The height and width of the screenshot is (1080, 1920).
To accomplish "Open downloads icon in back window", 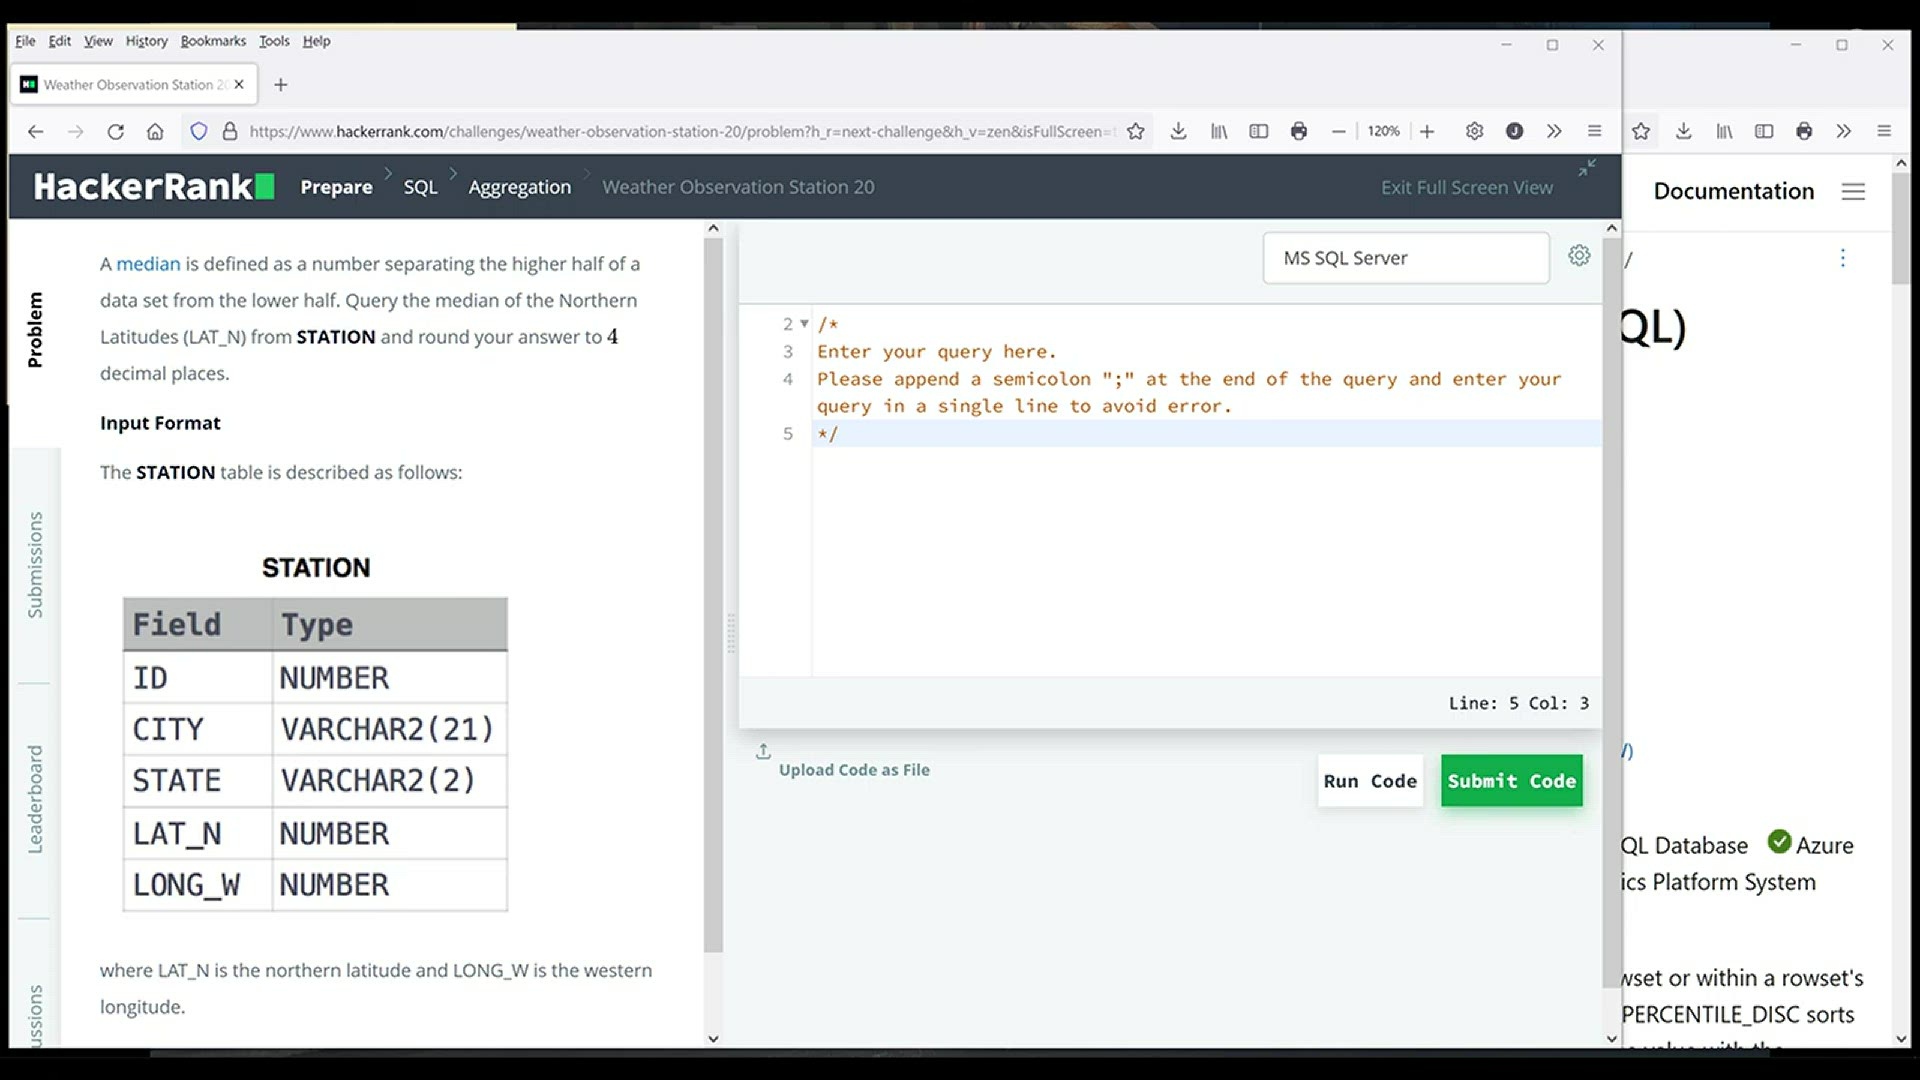I will pyautogui.click(x=1684, y=131).
